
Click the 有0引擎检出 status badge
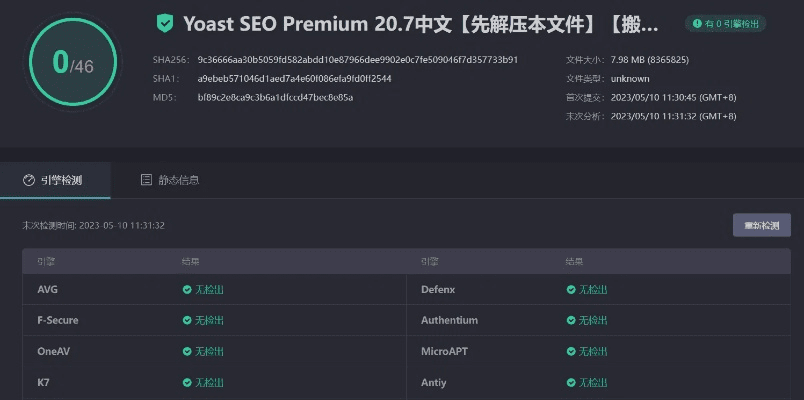tap(722, 23)
